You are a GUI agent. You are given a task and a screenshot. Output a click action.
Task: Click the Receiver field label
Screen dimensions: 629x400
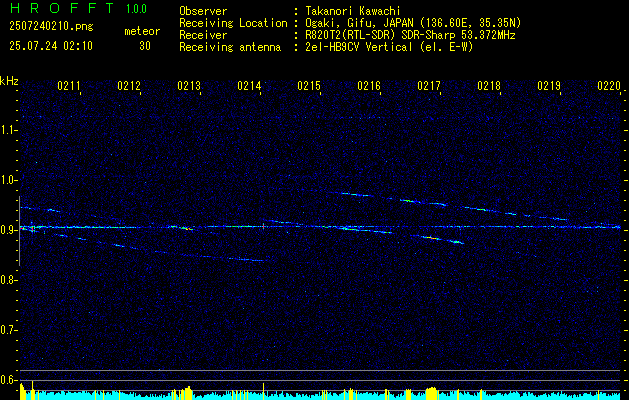(x=203, y=35)
